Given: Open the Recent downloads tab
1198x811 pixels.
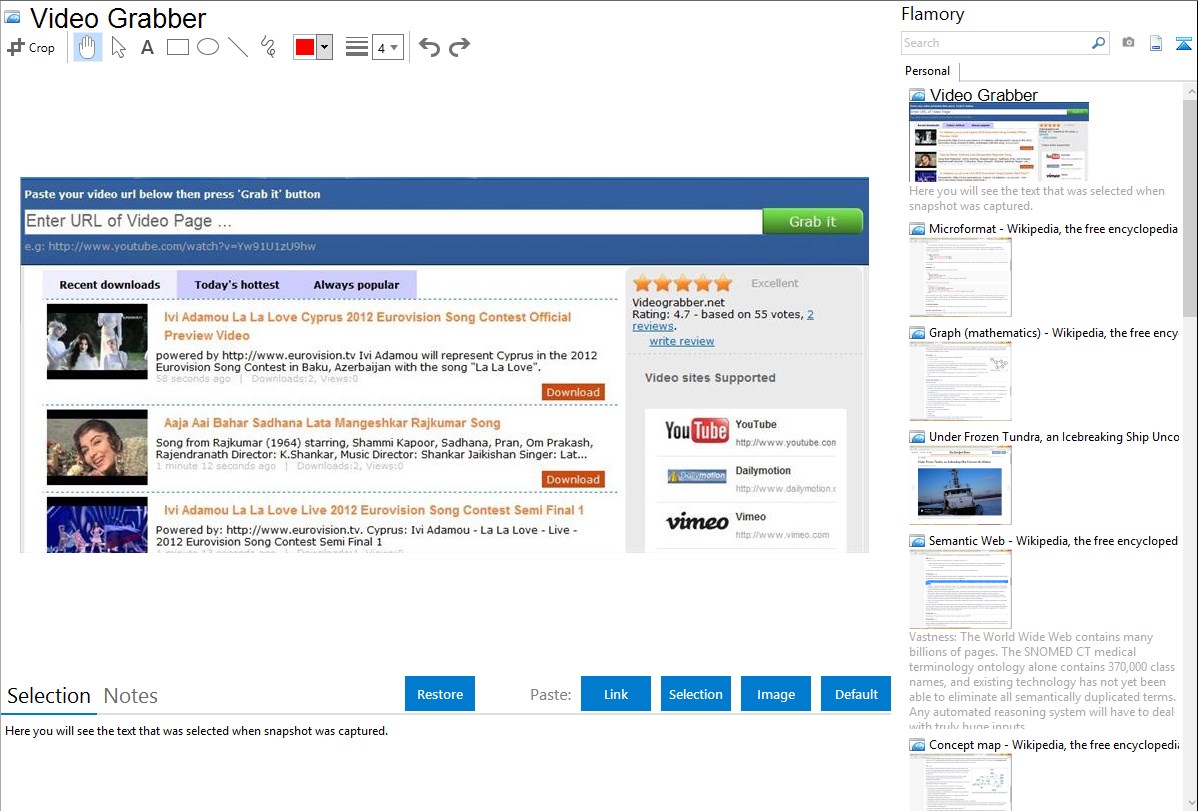Looking at the screenshot, I should [110, 284].
